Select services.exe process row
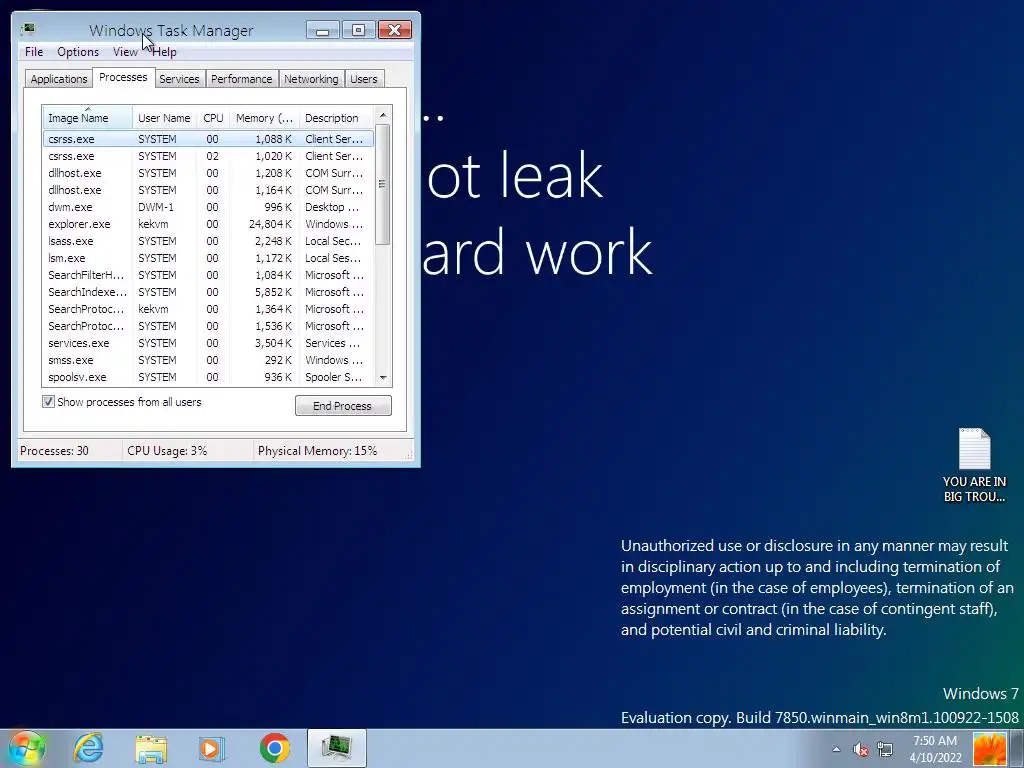1024x768 pixels. tap(208, 343)
